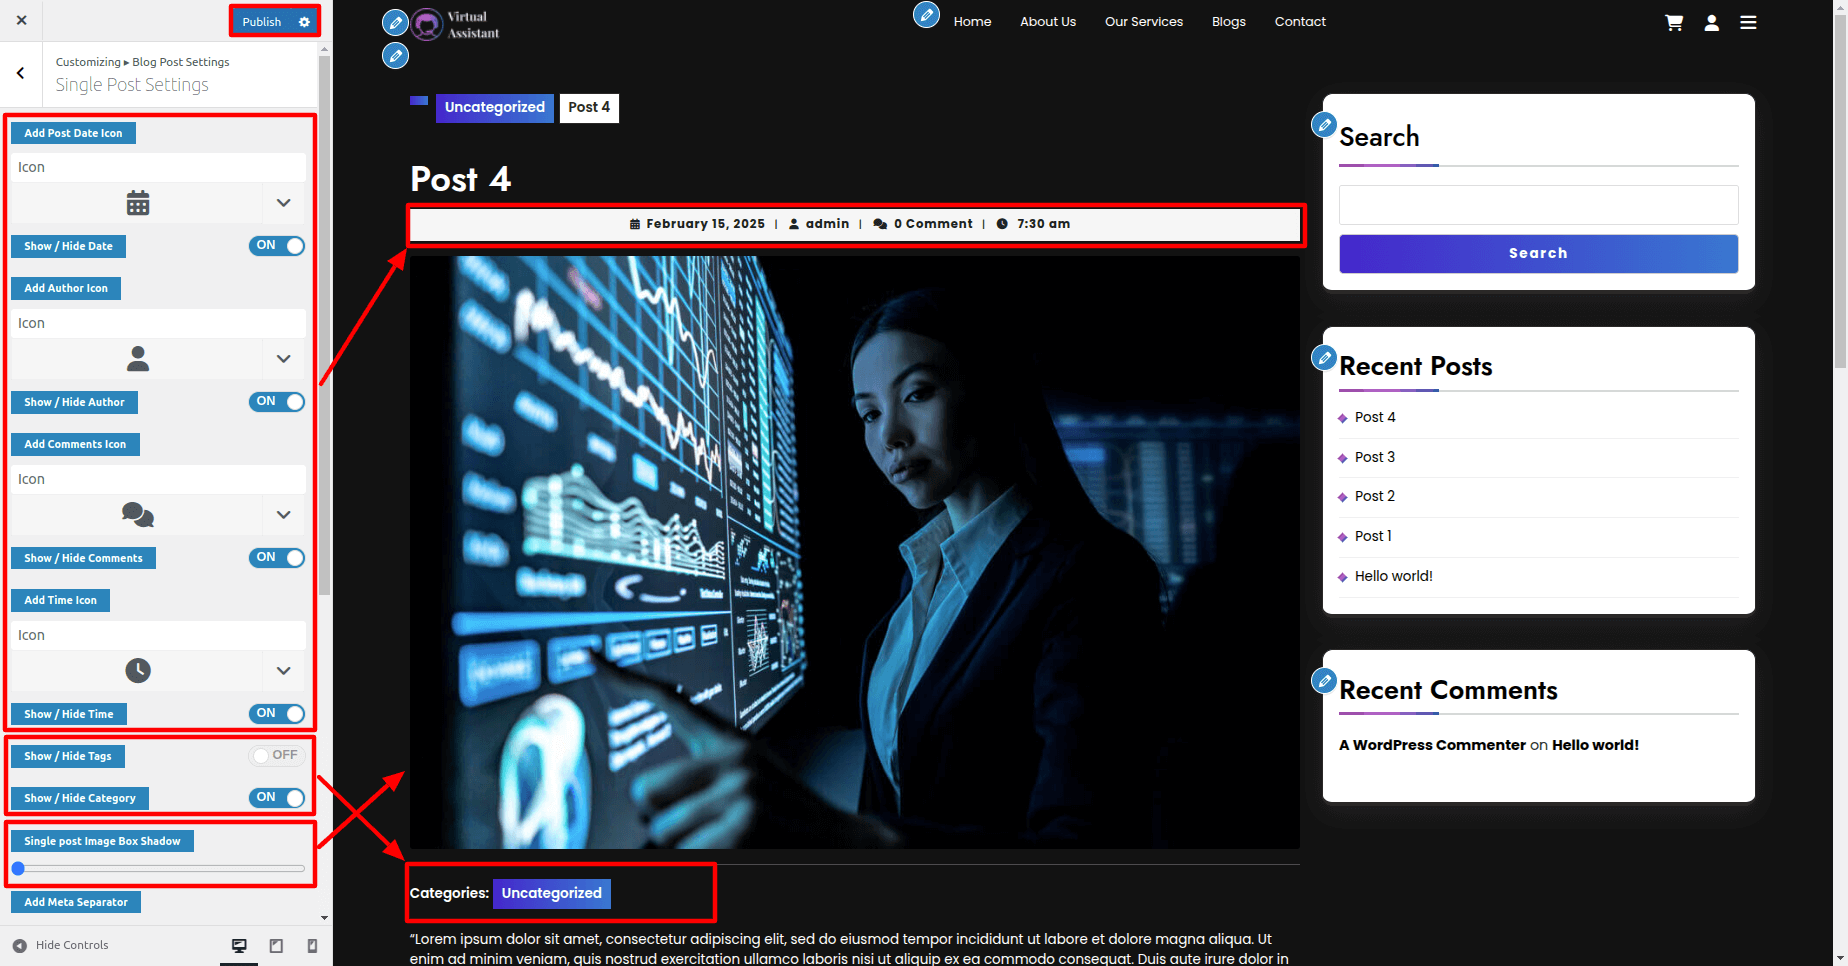This screenshot has width=1848, height=966.
Task: Click the edit pencil beside Search widget
Action: click(x=1324, y=125)
